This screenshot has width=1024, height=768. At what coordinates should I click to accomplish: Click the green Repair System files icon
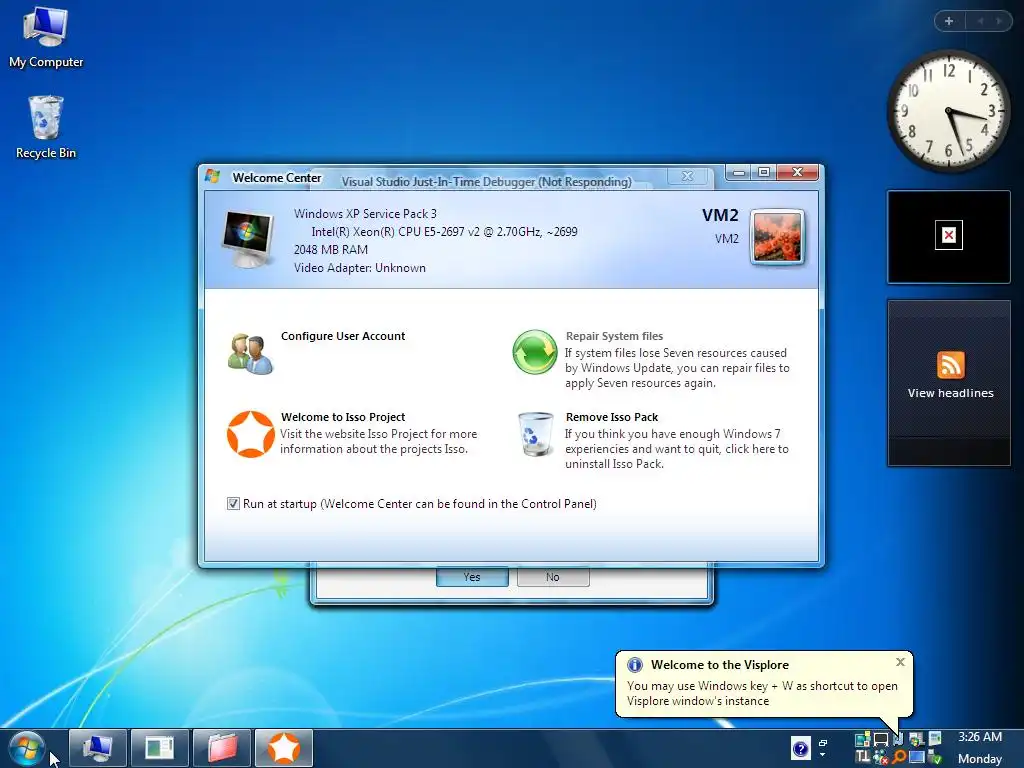pos(534,352)
